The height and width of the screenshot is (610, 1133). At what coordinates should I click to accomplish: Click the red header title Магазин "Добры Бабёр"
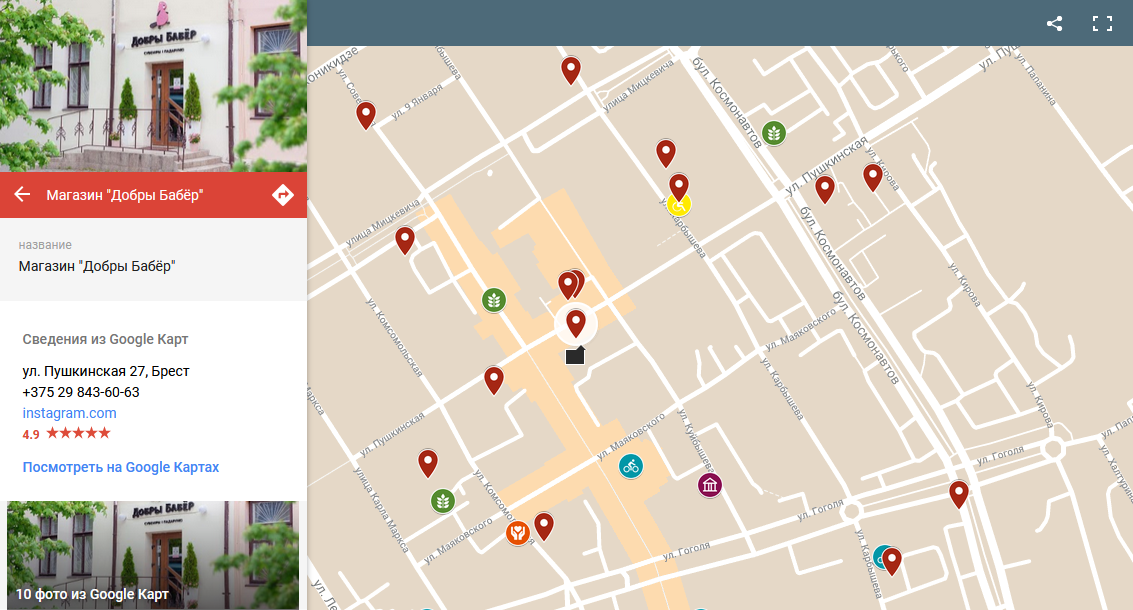pyautogui.click(x=124, y=194)
